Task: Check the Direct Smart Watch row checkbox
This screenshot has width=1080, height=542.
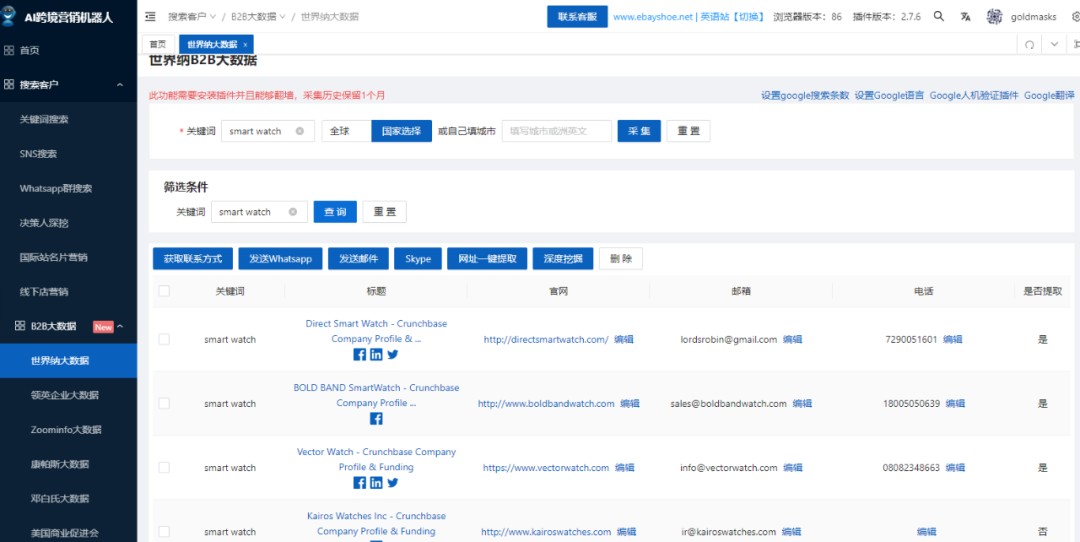Action: pos(164,339)
